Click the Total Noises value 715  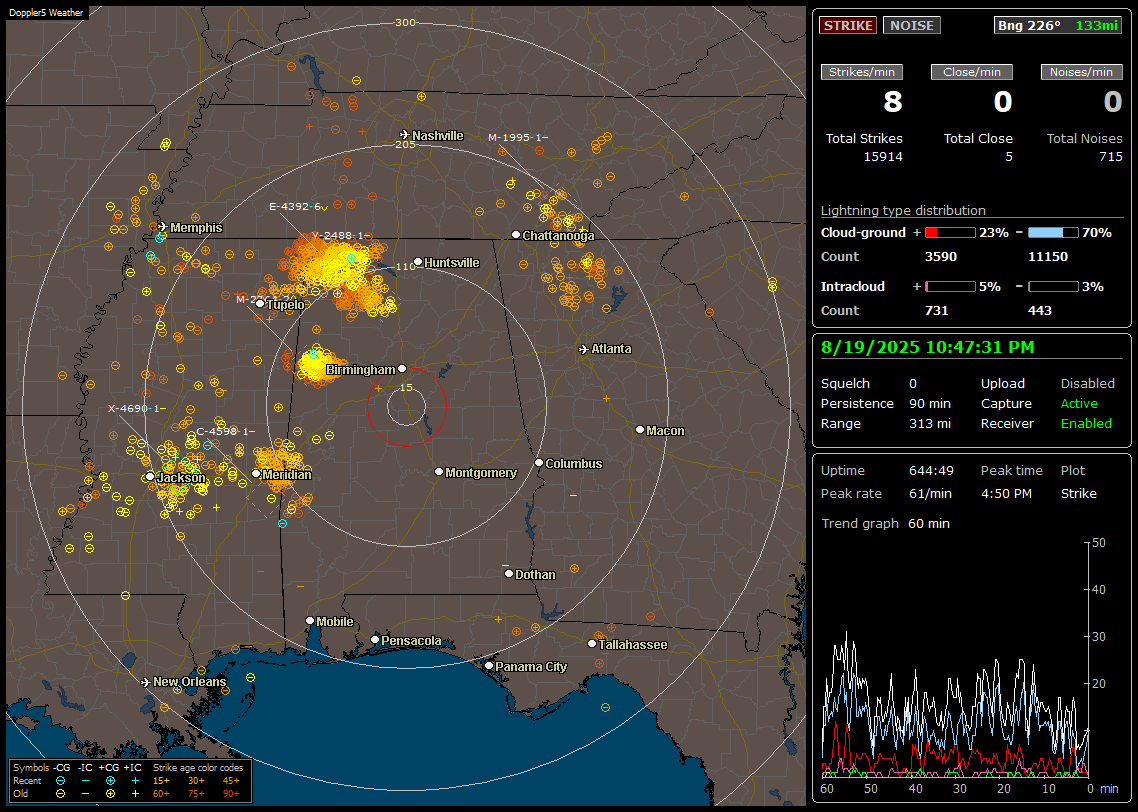click(x=1110, y=157)
